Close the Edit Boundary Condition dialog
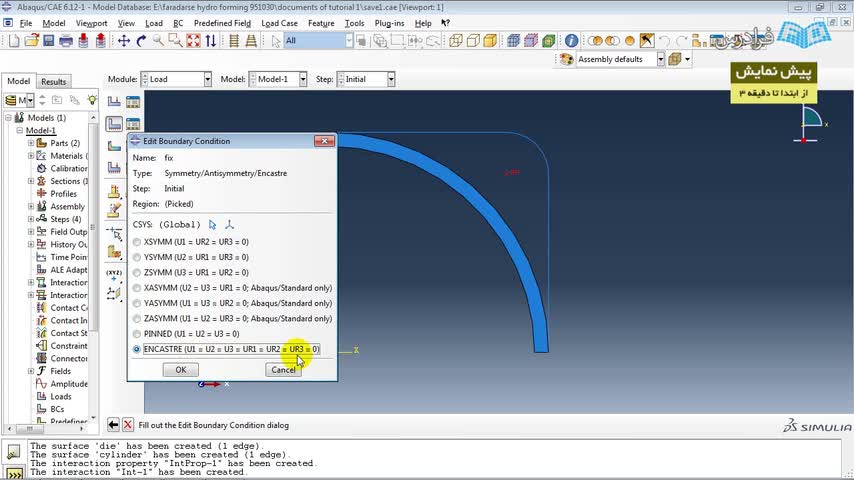854x480 pixels. (x=324, y=141)
